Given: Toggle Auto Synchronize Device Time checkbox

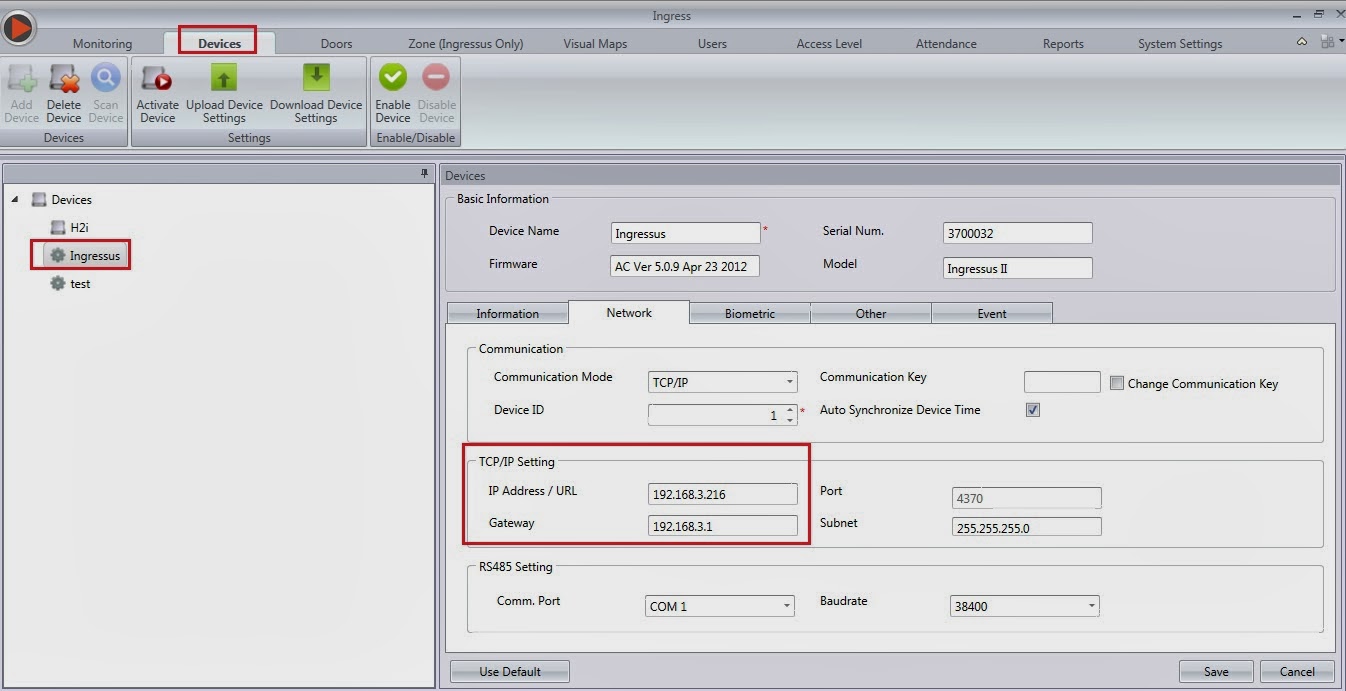Looking at the screenshot, I should pyautogui.click(x=1033, y=410).
